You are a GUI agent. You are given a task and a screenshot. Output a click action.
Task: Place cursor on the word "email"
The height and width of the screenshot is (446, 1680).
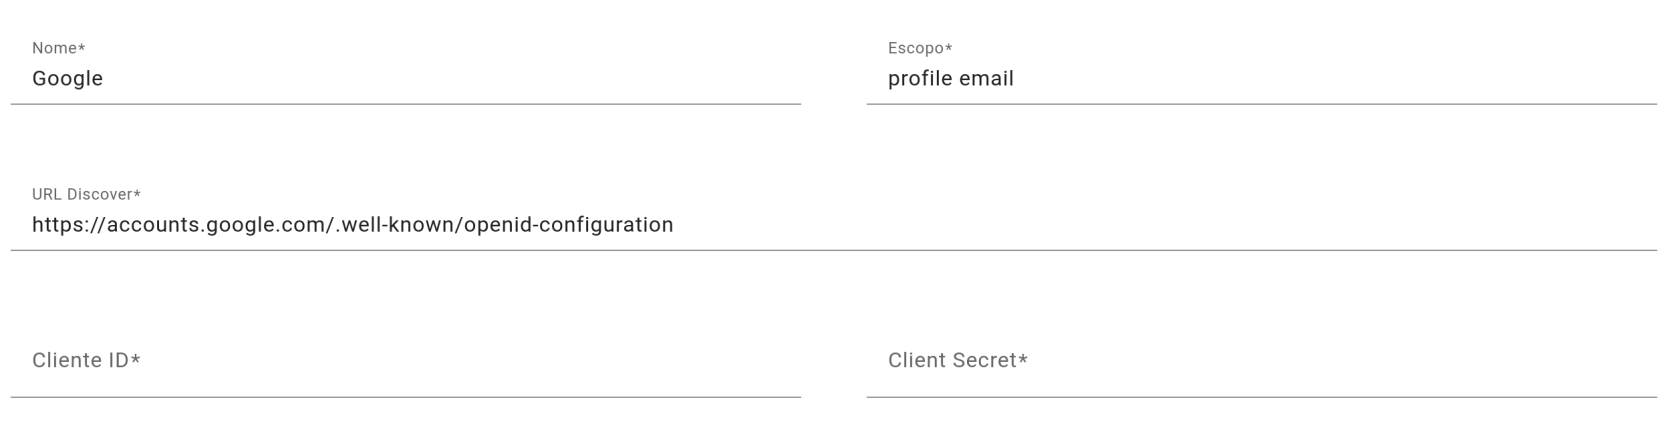coord(986,79)
